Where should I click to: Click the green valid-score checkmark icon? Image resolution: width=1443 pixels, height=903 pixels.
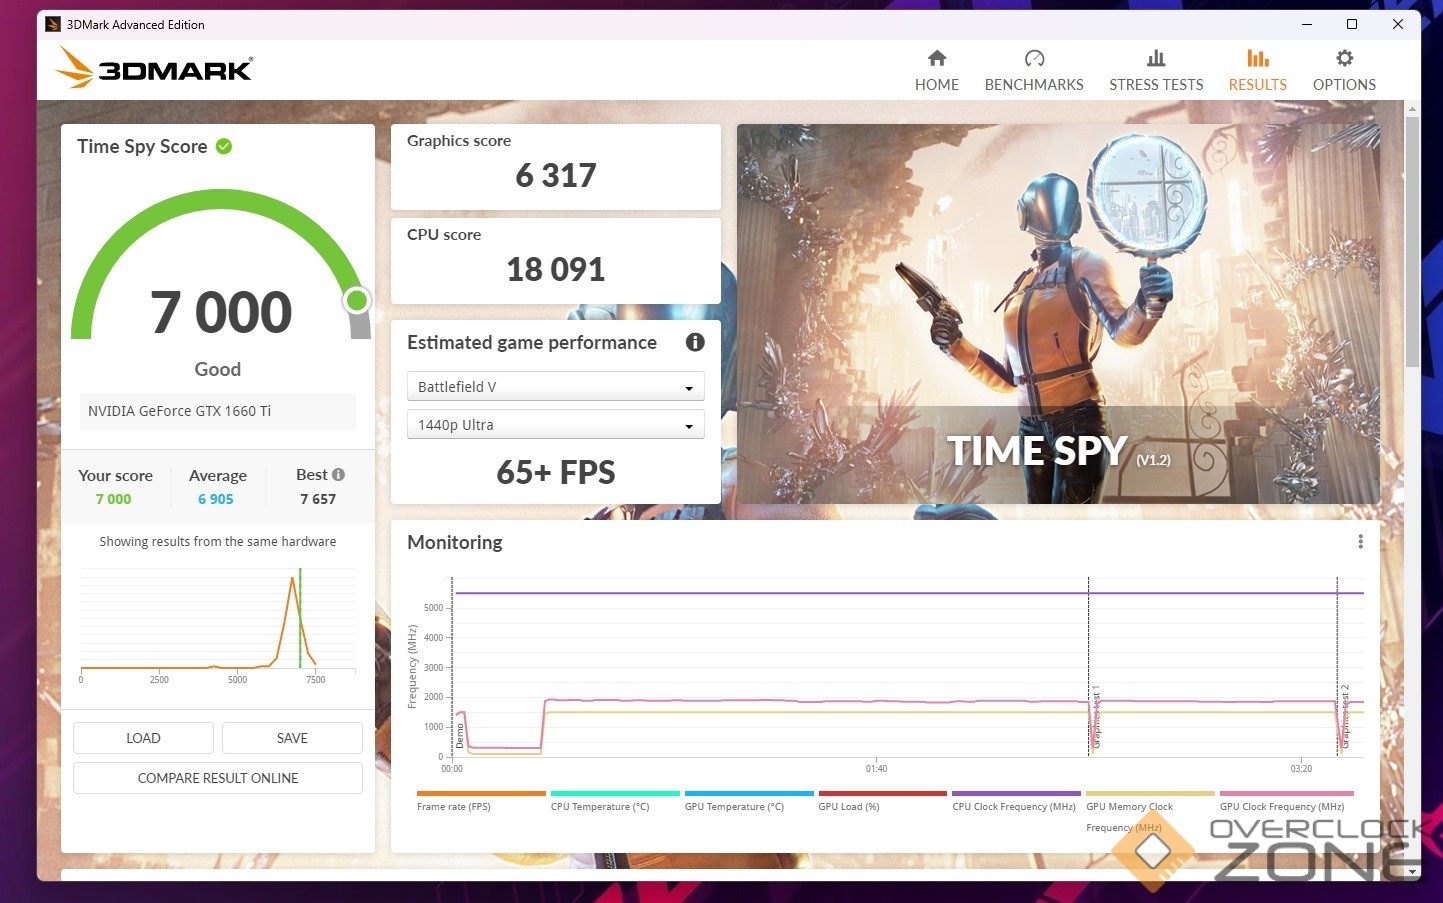coord(224,146)
